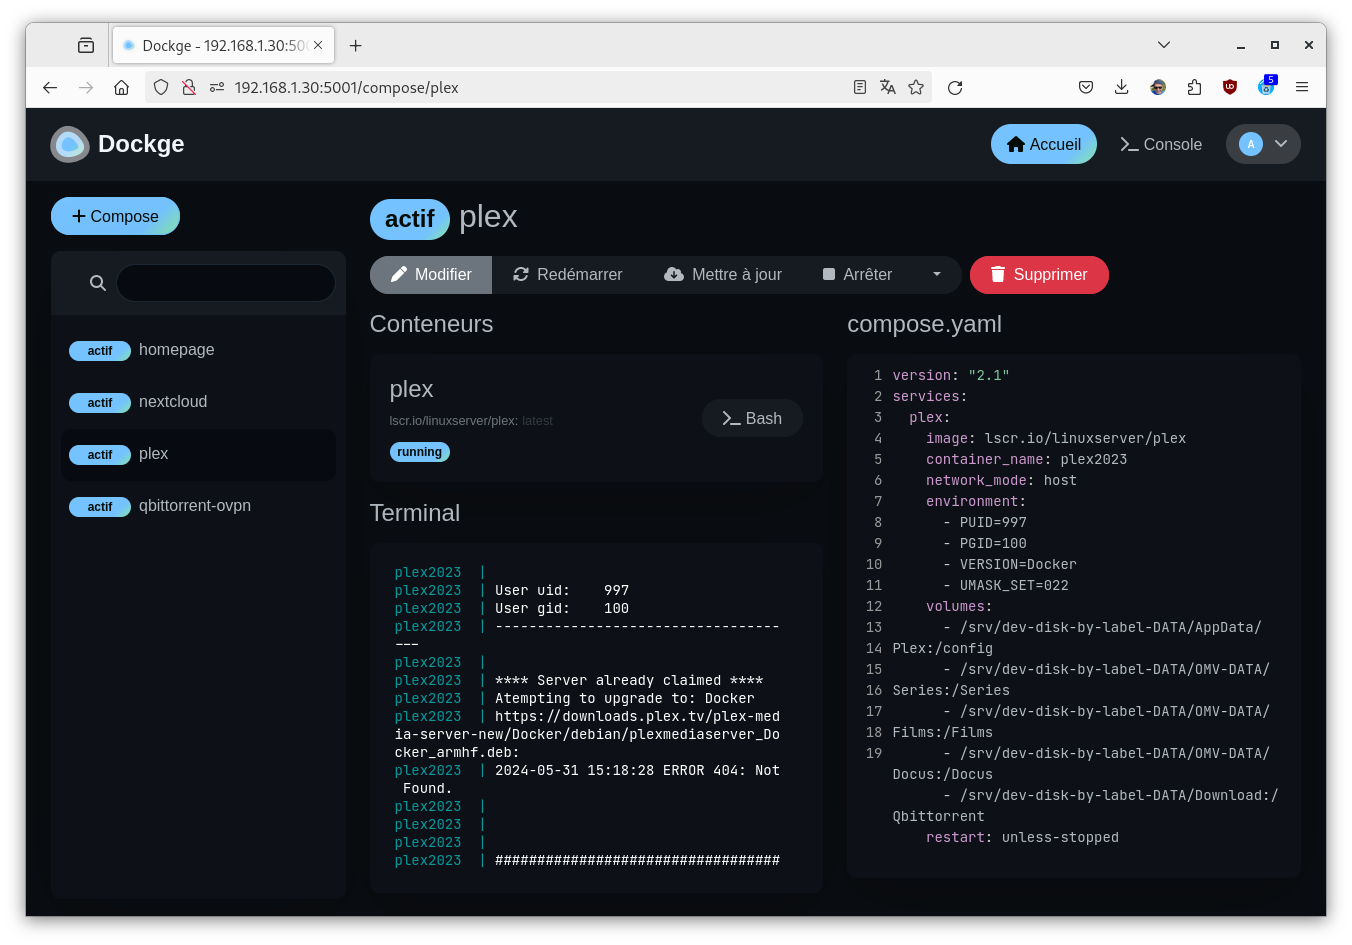Select the nextcloud stack

coord(198,402)
